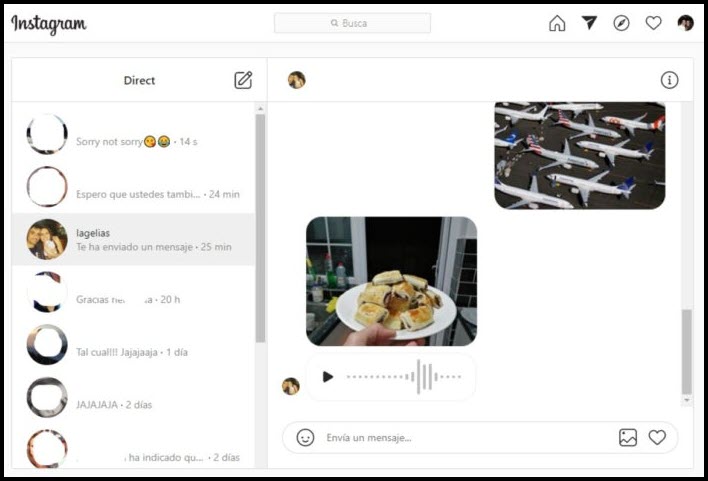The height and width of the screenshot is (481, 708).
Task: Open the food plate photo
Action: pyautogui.click(x=391, y=281)
